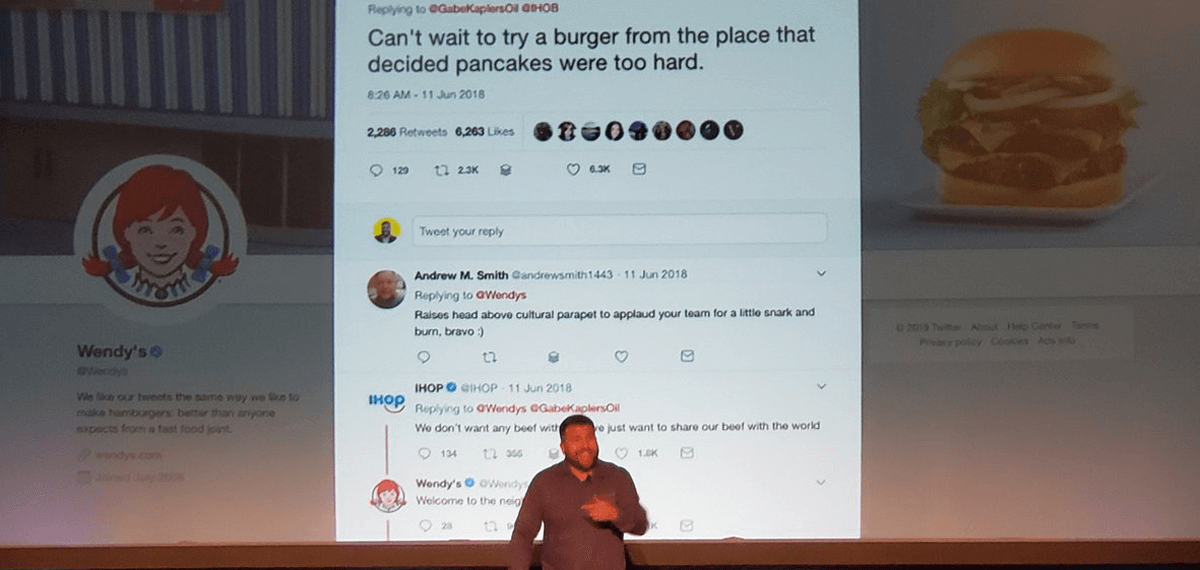Click retweet icon showing 2.3K
Image resolution: width=1200 pixels, height=570 pixels.
point(440,171)
